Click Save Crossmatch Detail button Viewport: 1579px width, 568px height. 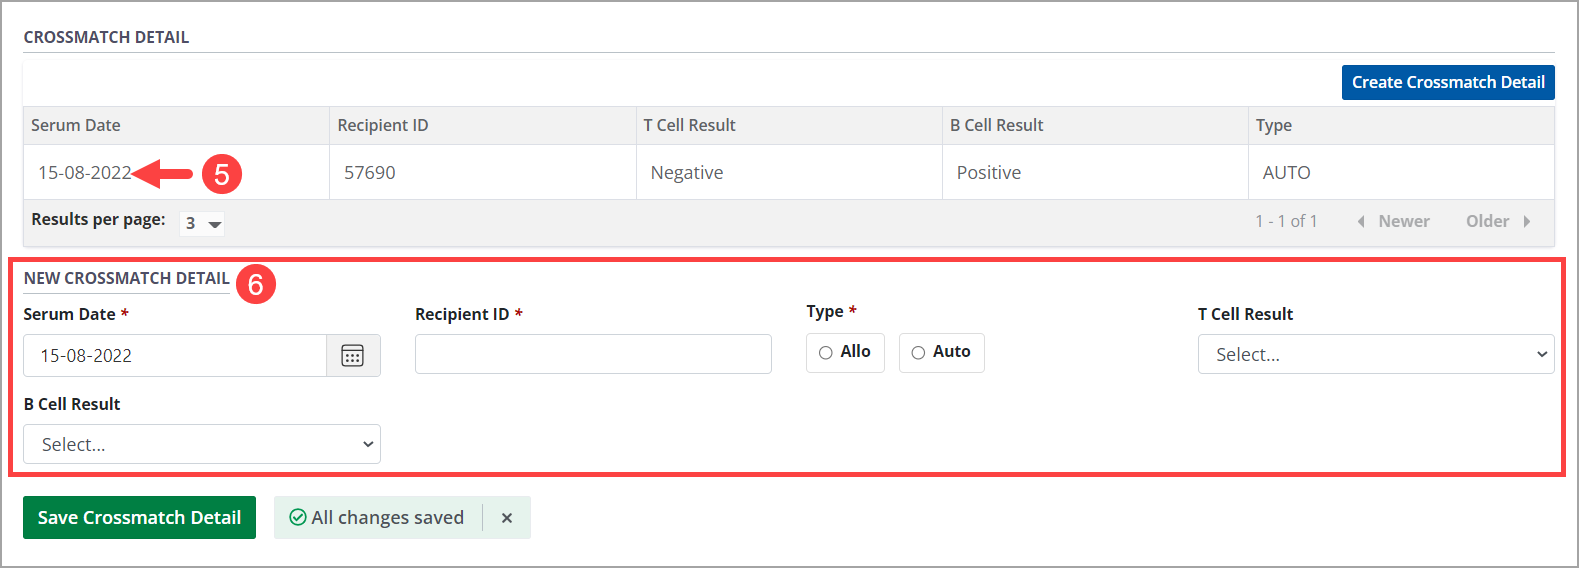pyautogui.click(x=139, y=518)
